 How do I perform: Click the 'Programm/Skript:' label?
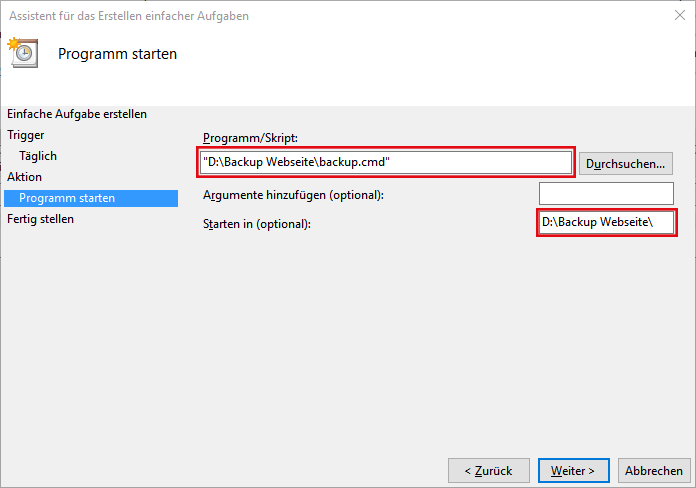click(250, 137)
